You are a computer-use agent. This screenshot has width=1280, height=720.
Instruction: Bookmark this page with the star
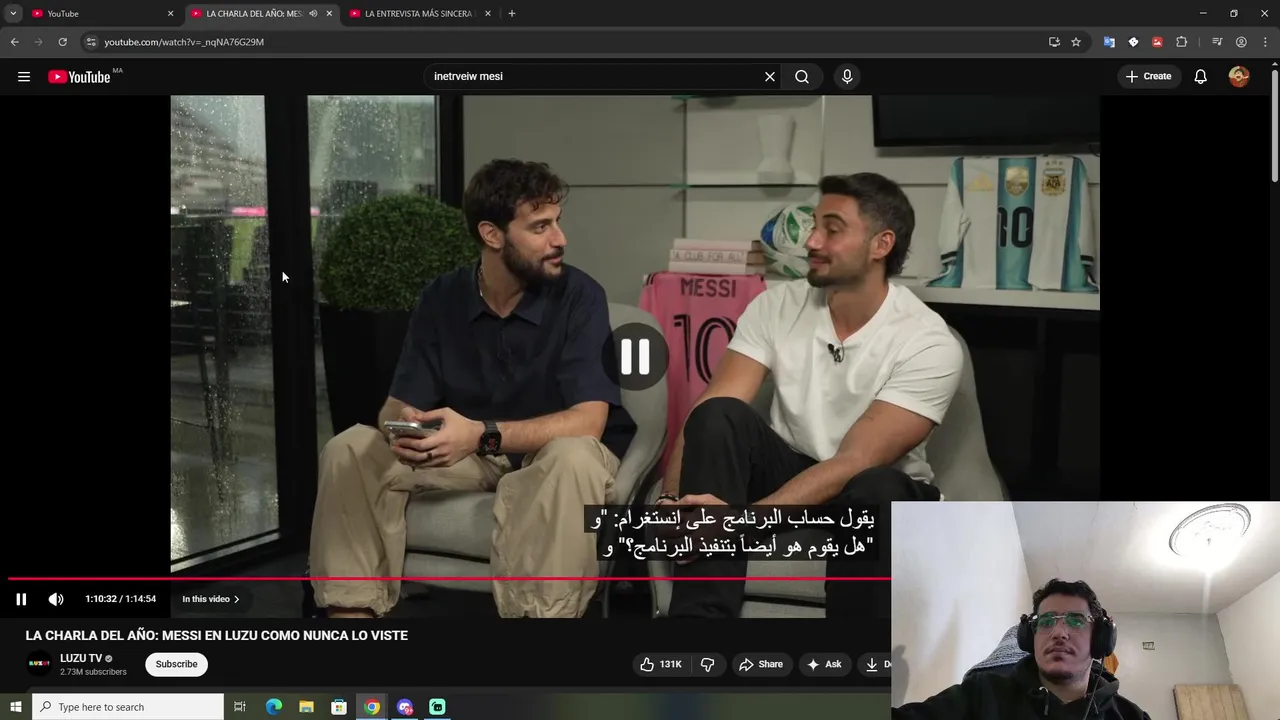(x=1076, y=42)
